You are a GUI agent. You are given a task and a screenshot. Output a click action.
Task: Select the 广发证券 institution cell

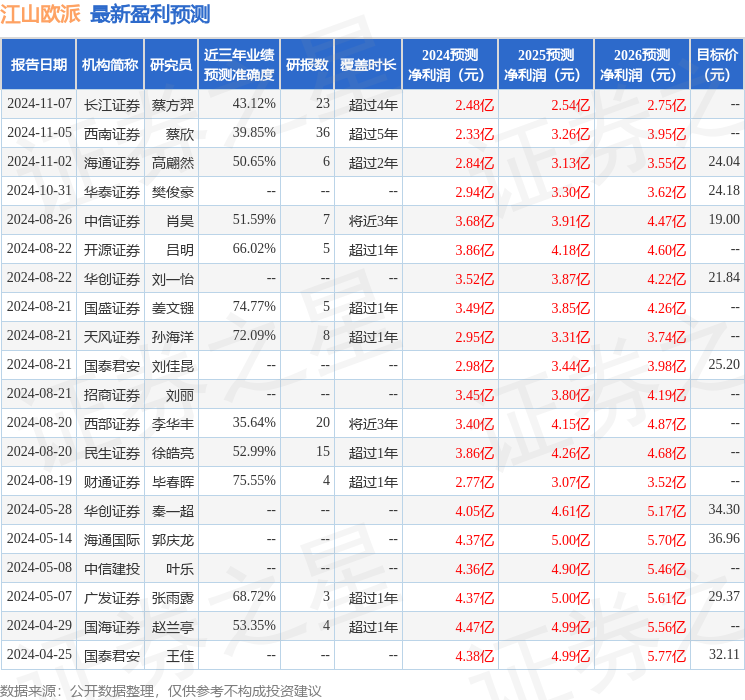point(112,598)
